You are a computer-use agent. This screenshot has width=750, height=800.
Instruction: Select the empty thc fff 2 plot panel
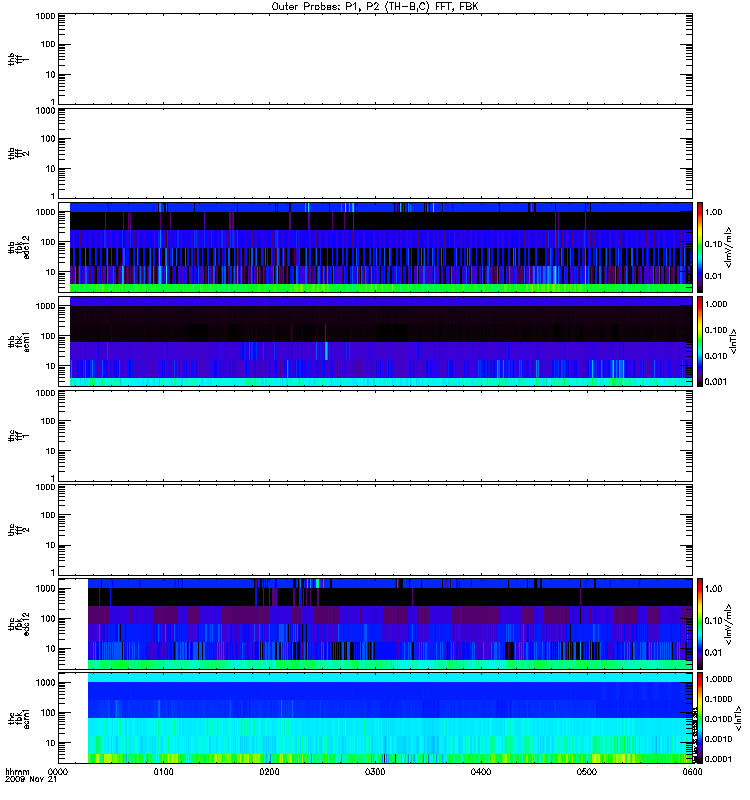pos(376,530)
